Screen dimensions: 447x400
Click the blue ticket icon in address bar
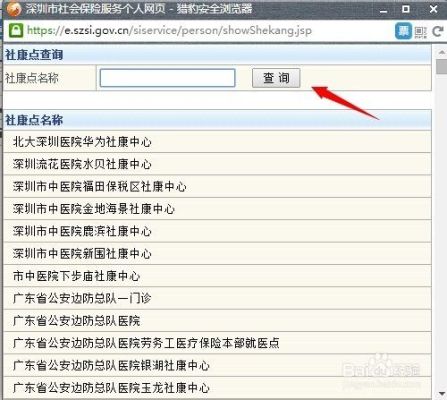point(403,31)
